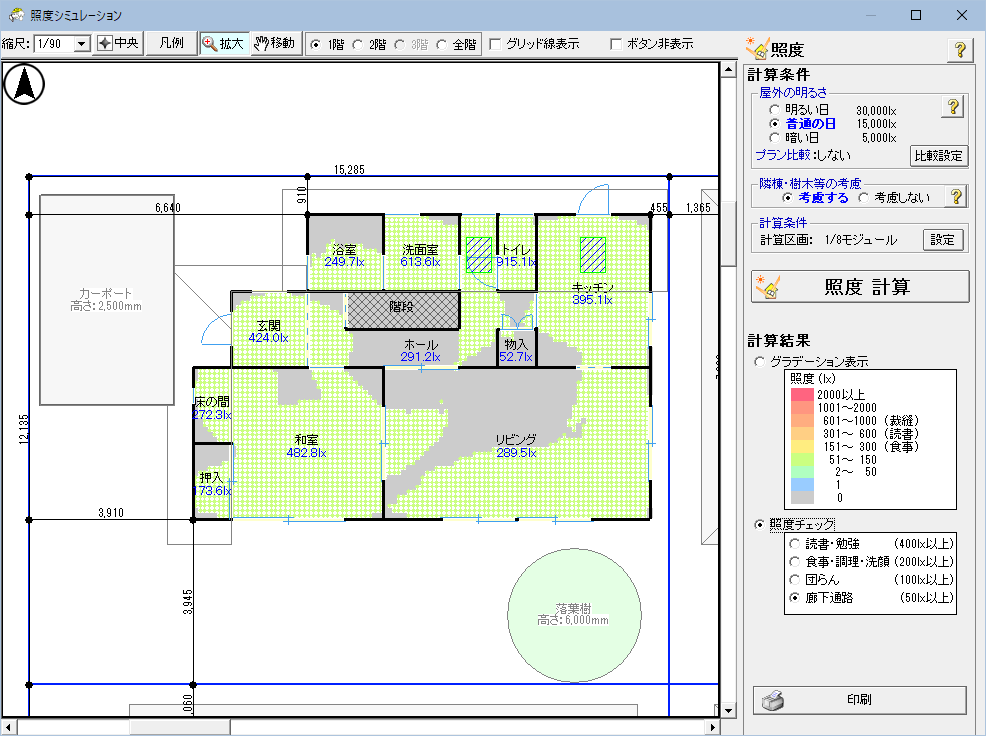The width and height of the screenshot is (986, 736).
Task: Select the 落葉樹 tree circle
Action: coord(574,615)
